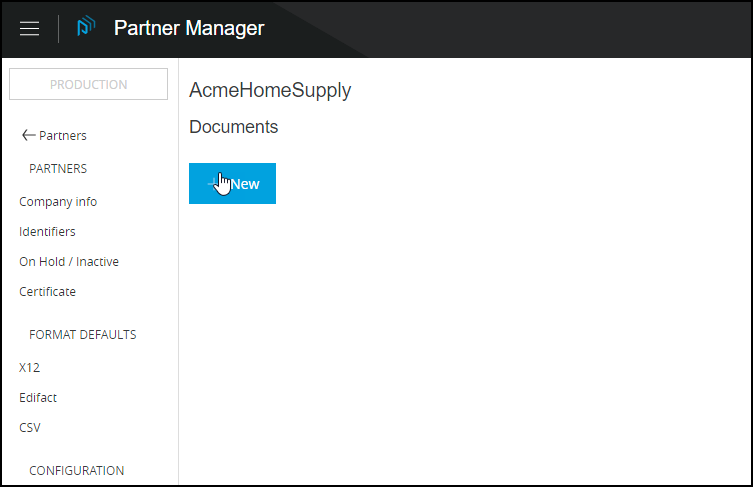The height and width of the screenshot is (487, 753).
Task: Choose Edifact format defaults
Action: click(38, 398)
